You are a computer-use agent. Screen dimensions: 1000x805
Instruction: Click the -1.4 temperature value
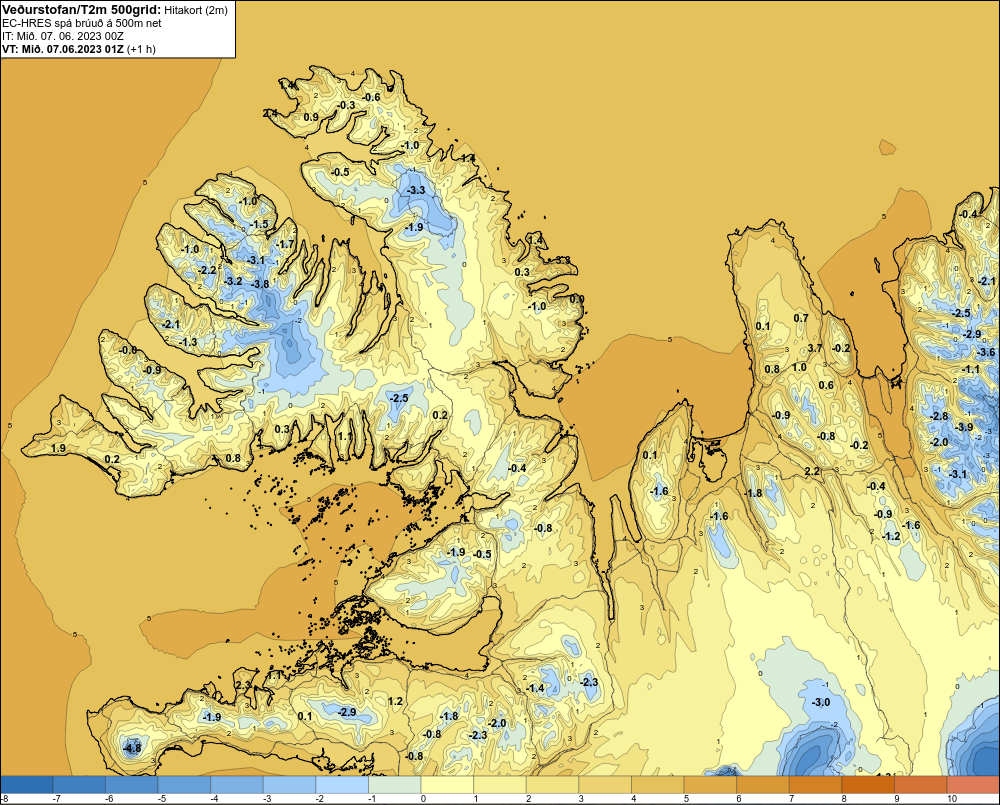(536, 688)
